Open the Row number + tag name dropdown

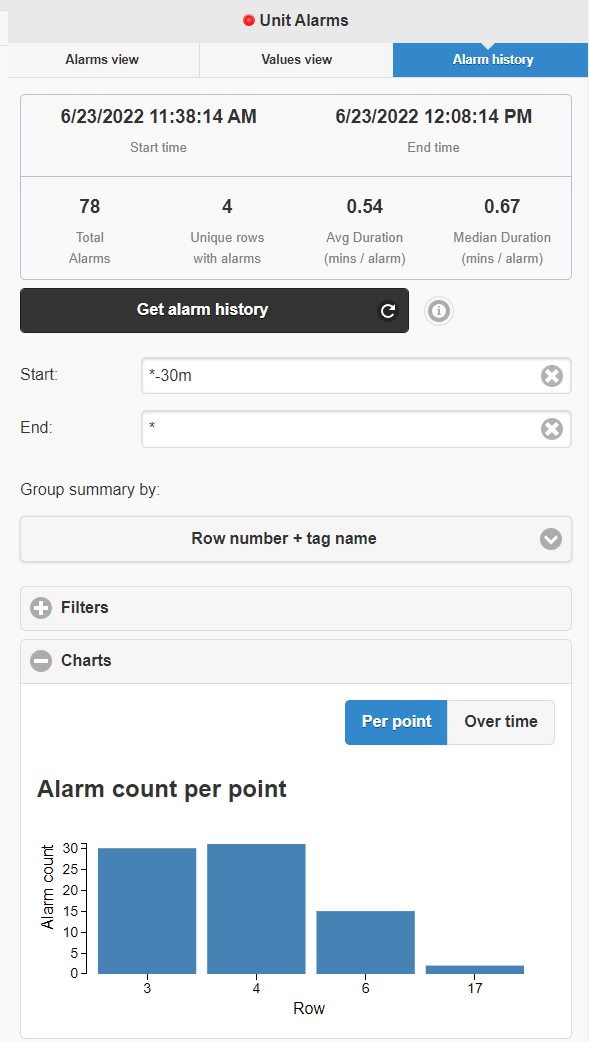point(296,539)
